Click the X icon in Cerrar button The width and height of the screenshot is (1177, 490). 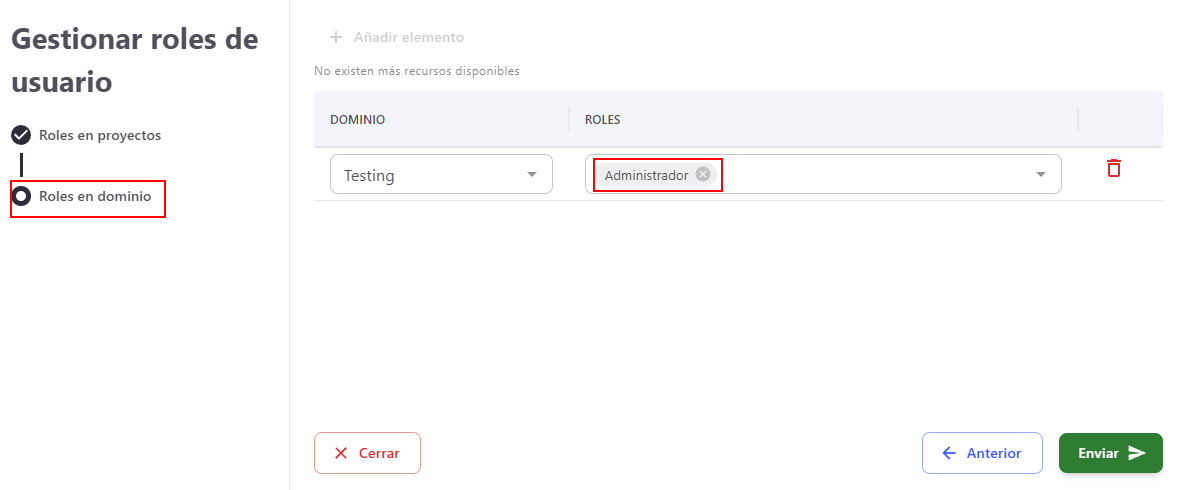(341, 453)
